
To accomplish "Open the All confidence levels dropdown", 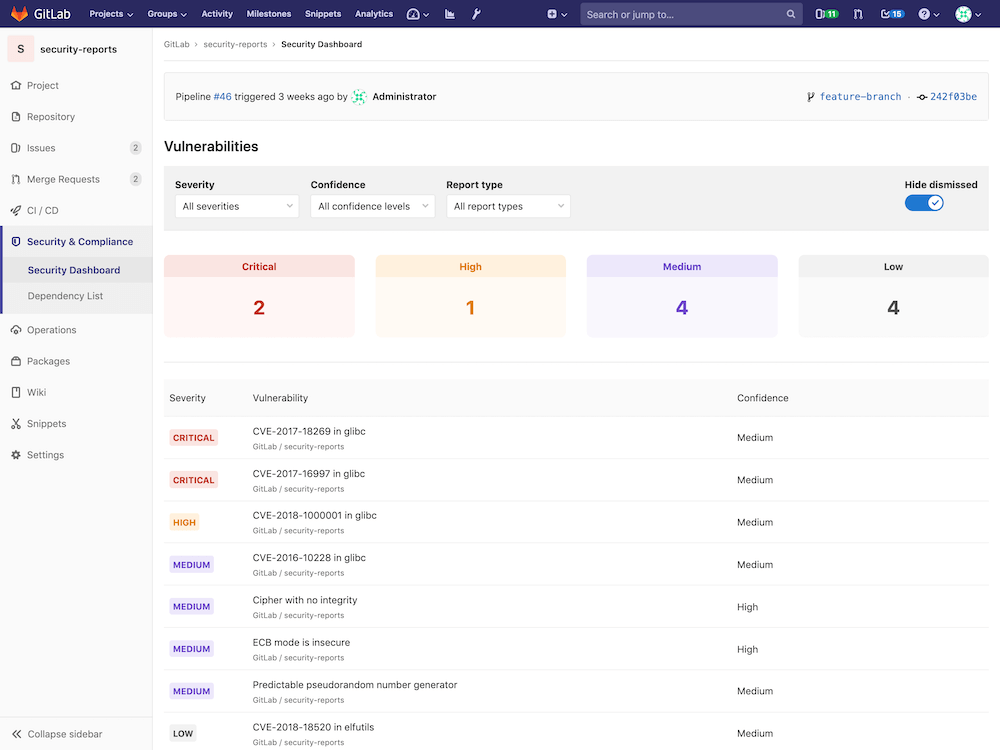I will coord(372,206).
